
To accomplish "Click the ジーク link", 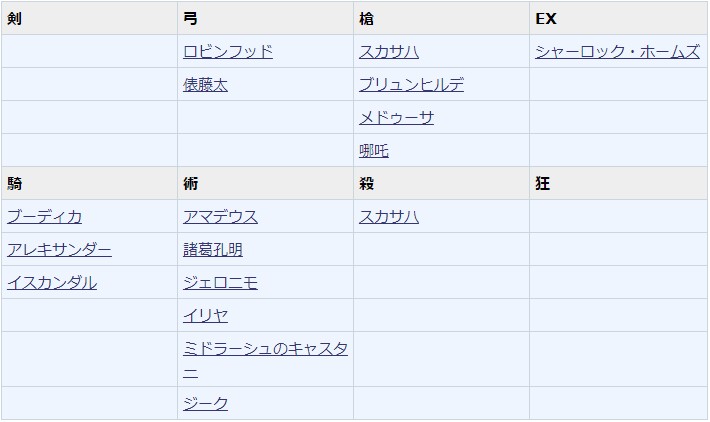I will pyautogui.click(x=205, y=404).
